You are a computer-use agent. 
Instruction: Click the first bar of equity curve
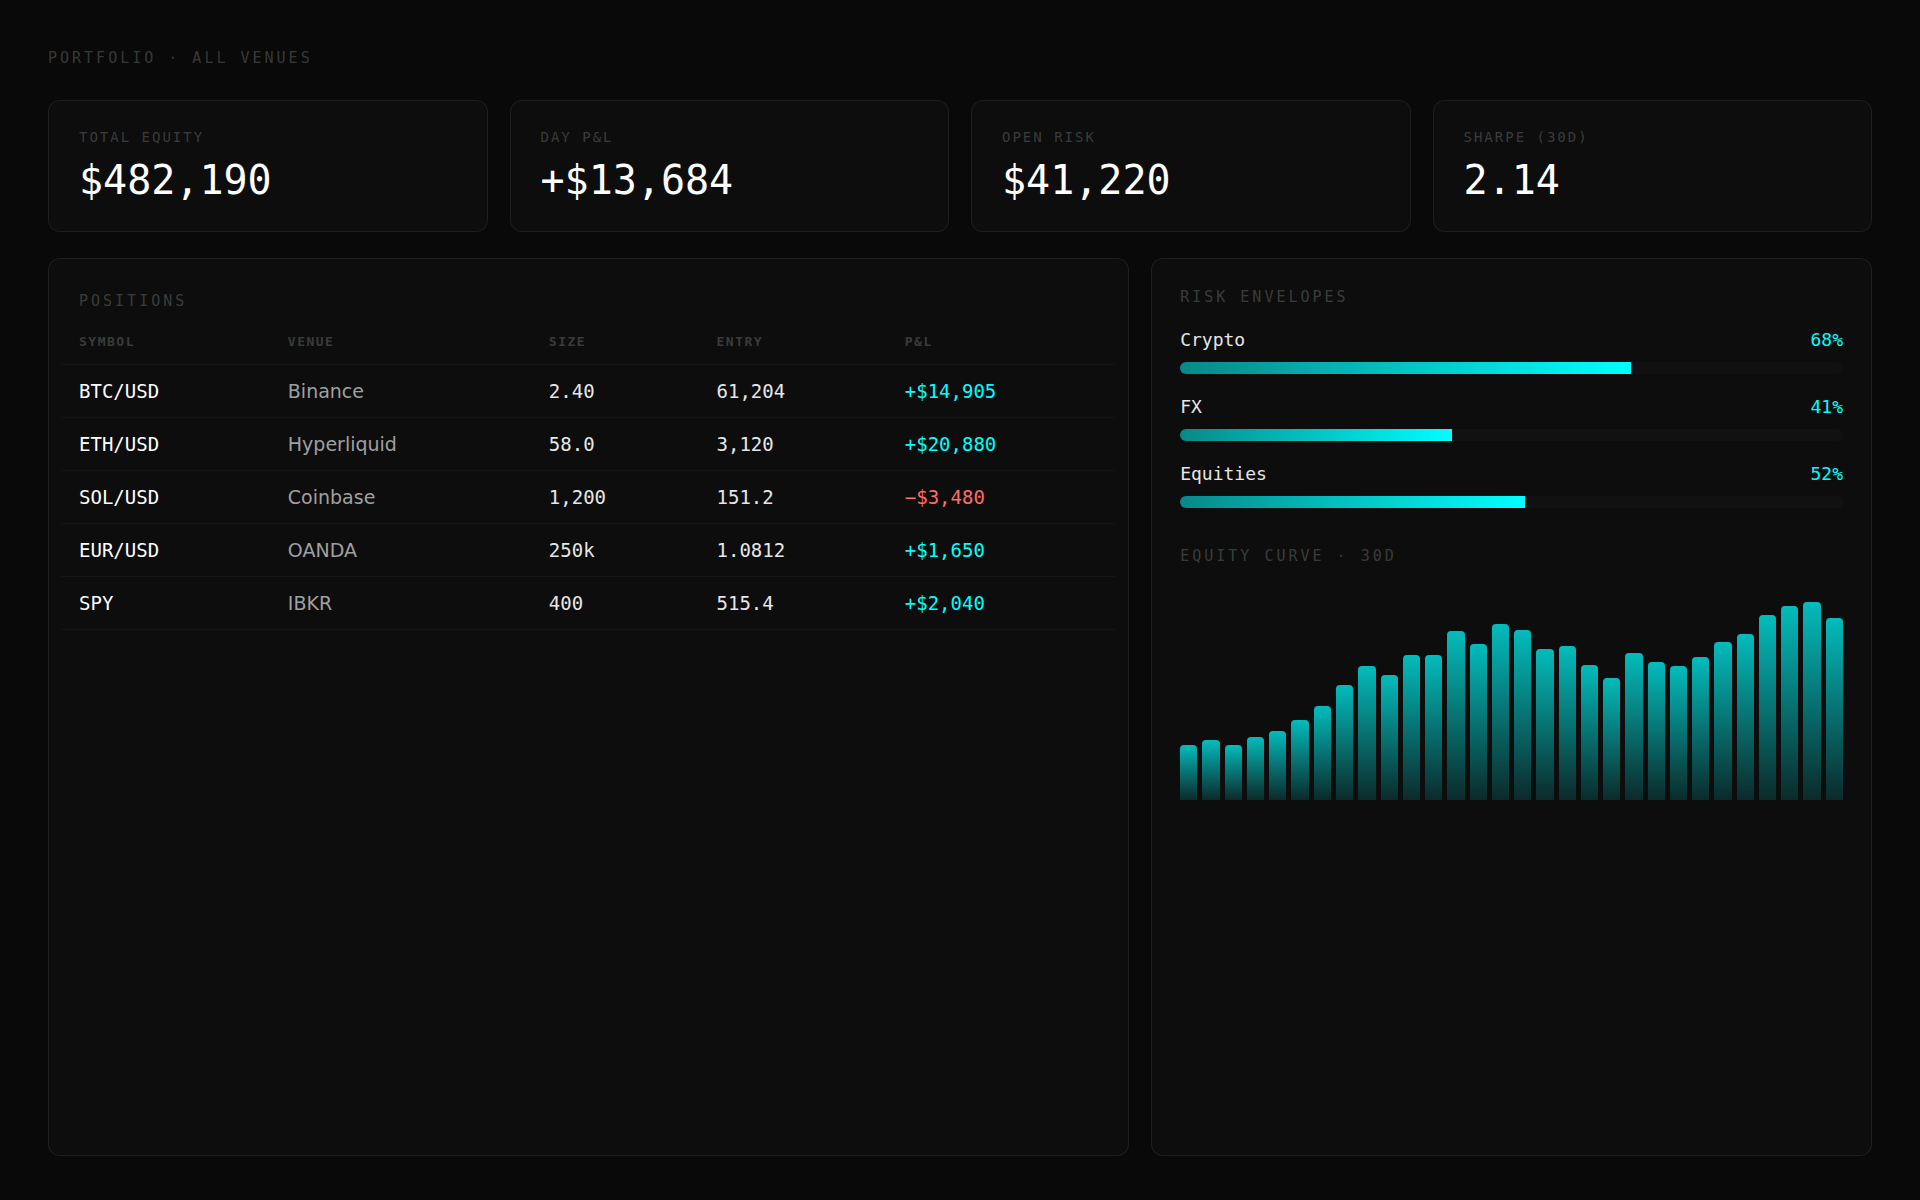click(x=1188, y=772)
